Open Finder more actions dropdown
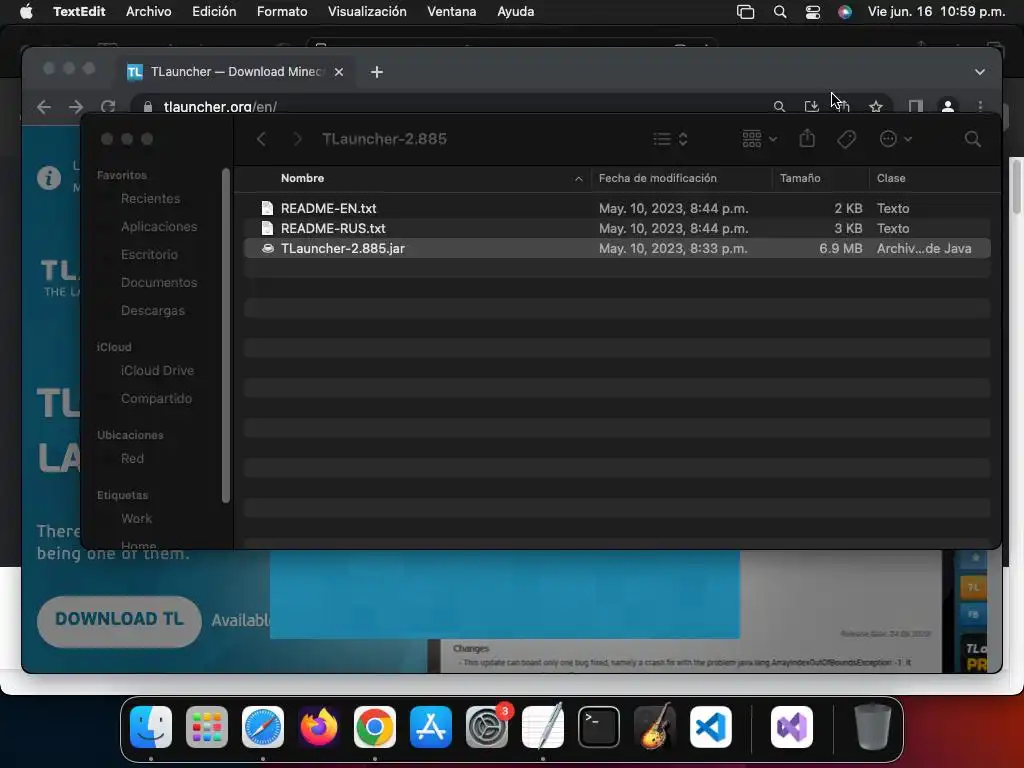The width and height of the screenshot is (1024, 768). pos(895,139)
